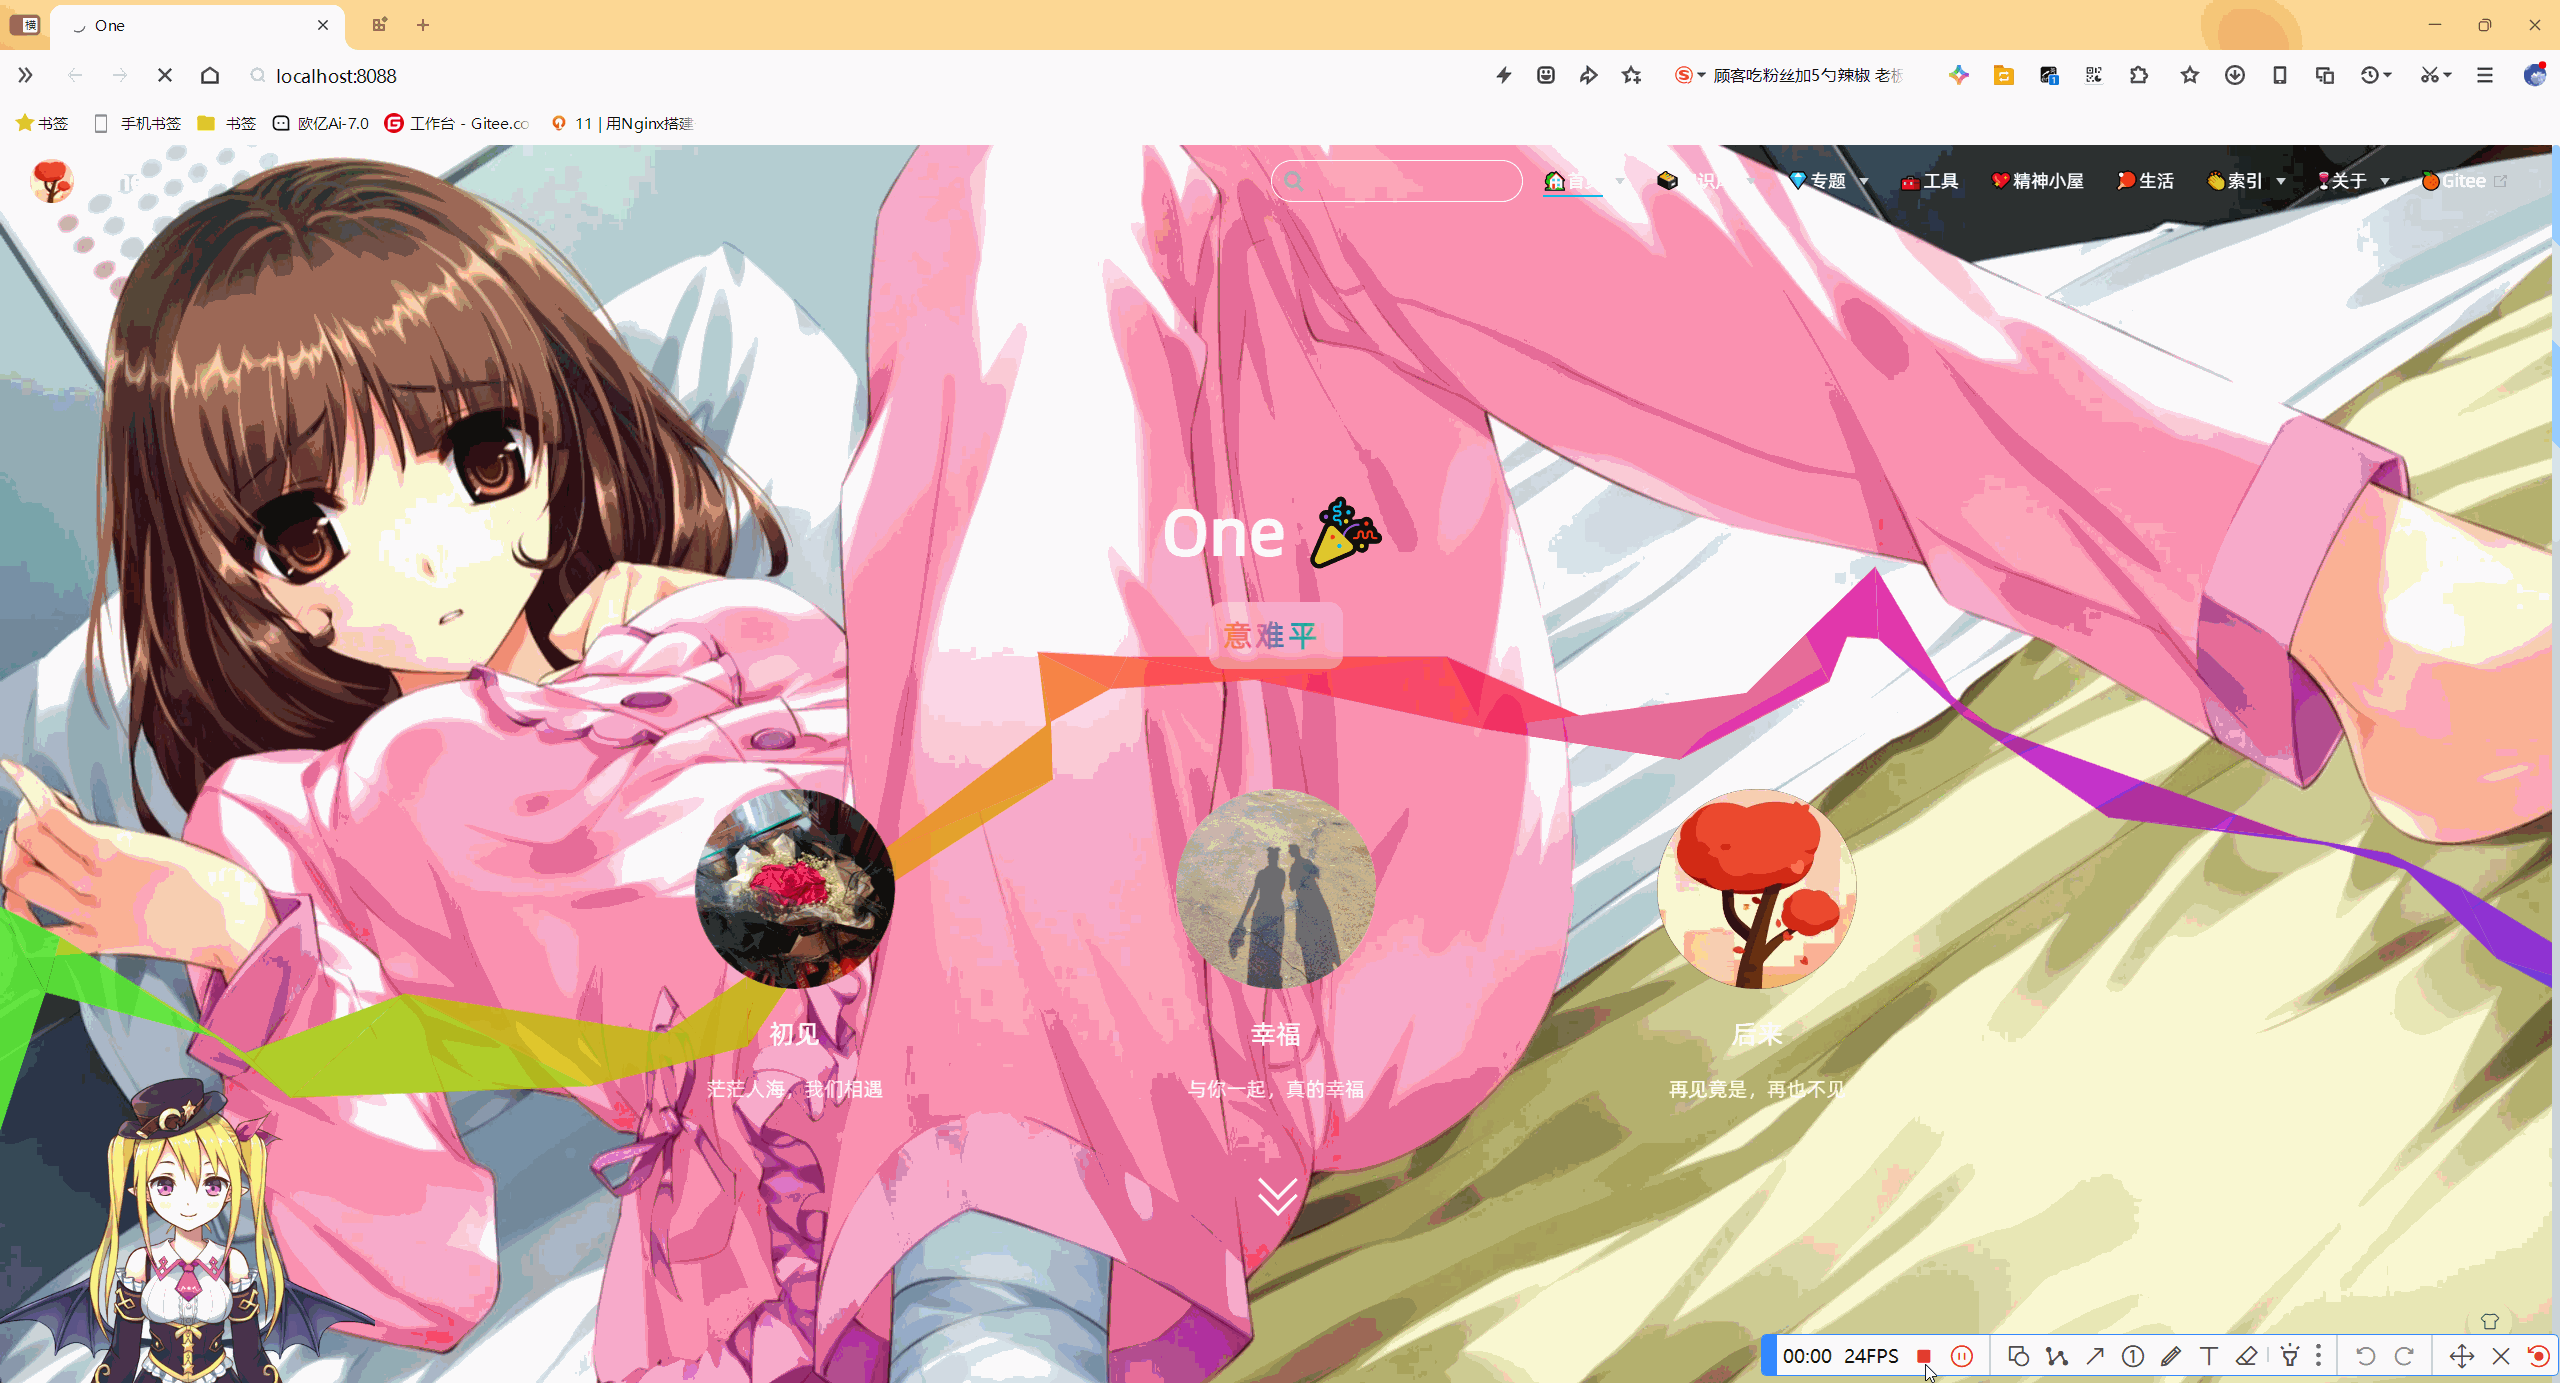Click the 意难平 button
The height and width of the screenshot is (1383, 2560).
(x=1275, y=635)
